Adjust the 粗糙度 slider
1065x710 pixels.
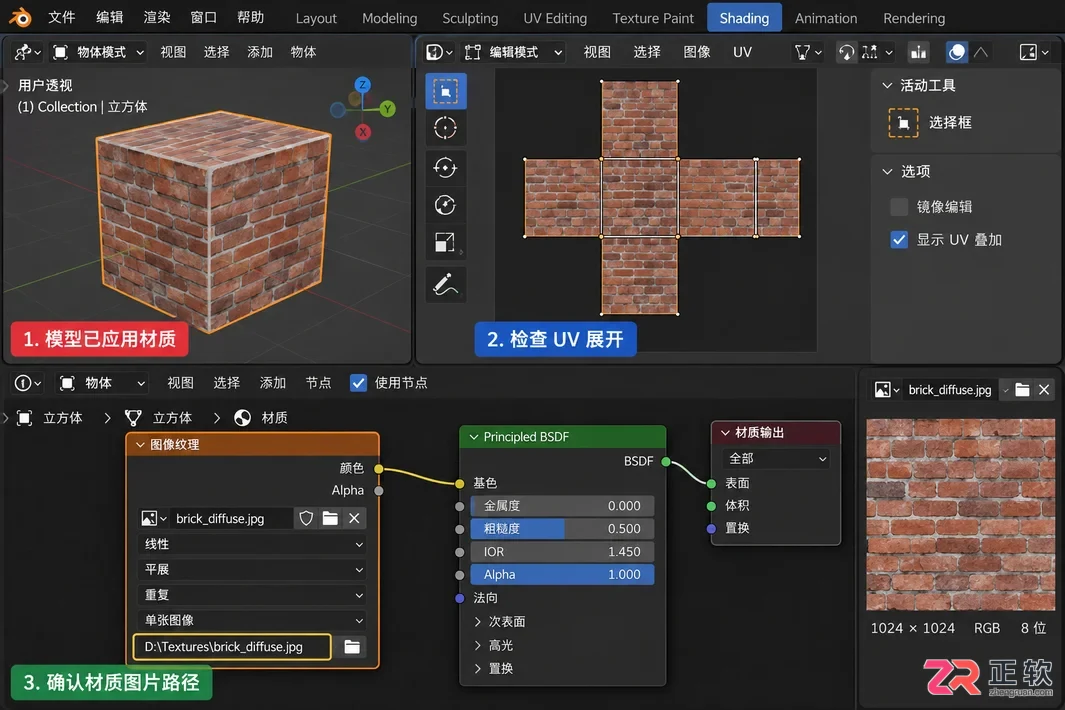[x=562, y=529]
